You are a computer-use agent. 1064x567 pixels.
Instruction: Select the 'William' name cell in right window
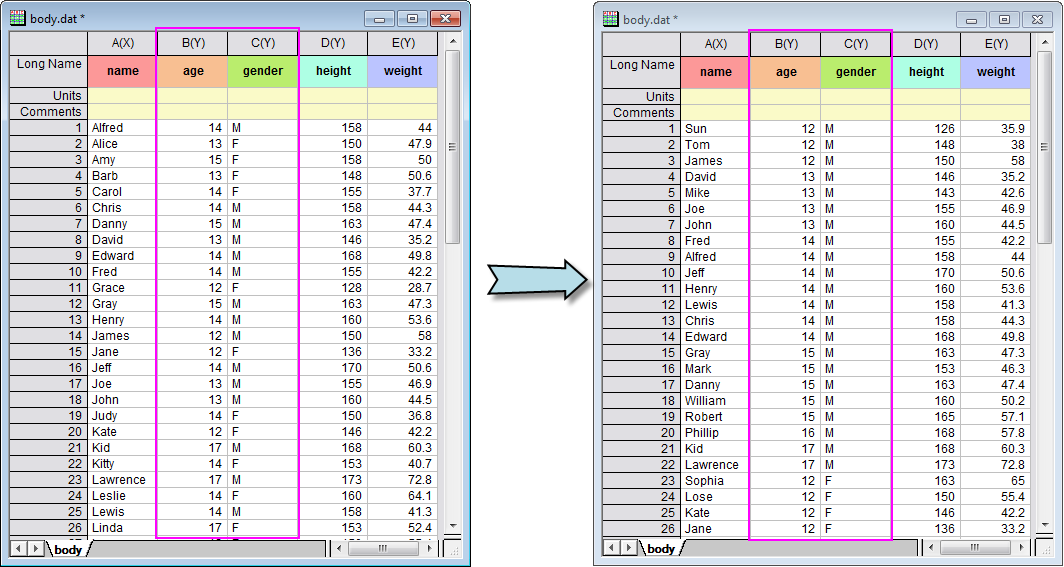(716, 401)
